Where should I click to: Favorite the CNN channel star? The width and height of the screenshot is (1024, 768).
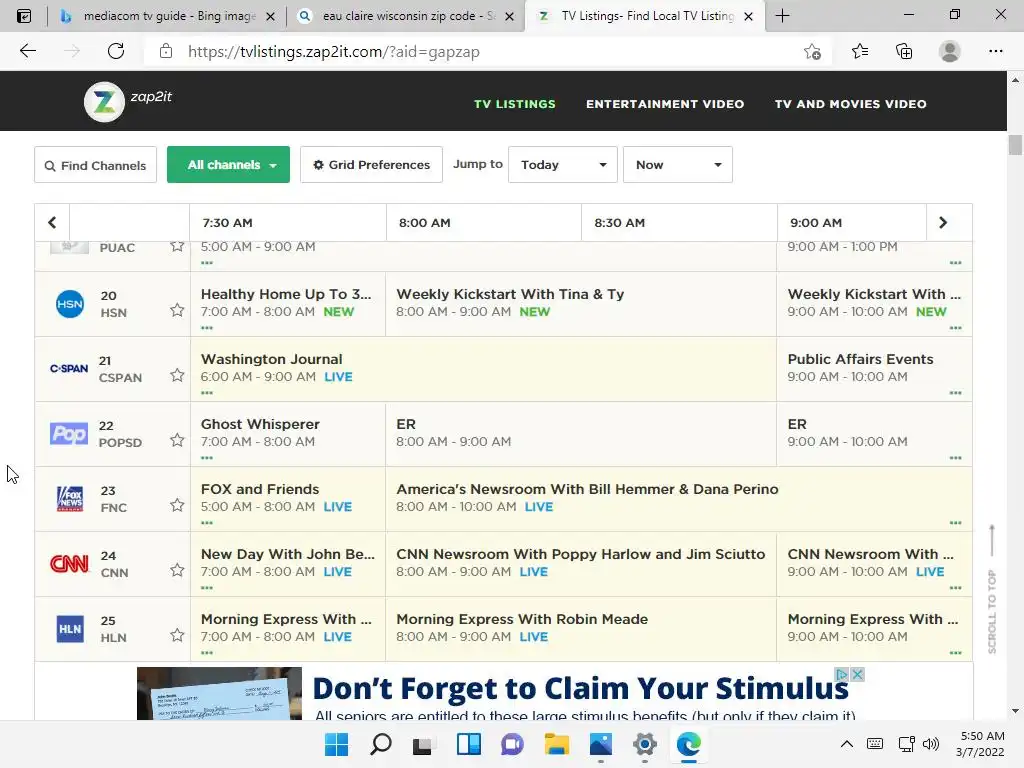click(177, 570)
